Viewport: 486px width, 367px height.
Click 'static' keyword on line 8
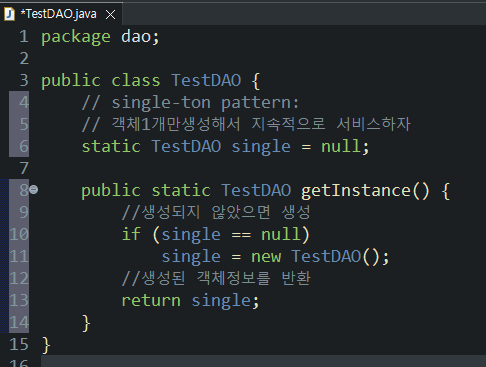tap(181, 190)
